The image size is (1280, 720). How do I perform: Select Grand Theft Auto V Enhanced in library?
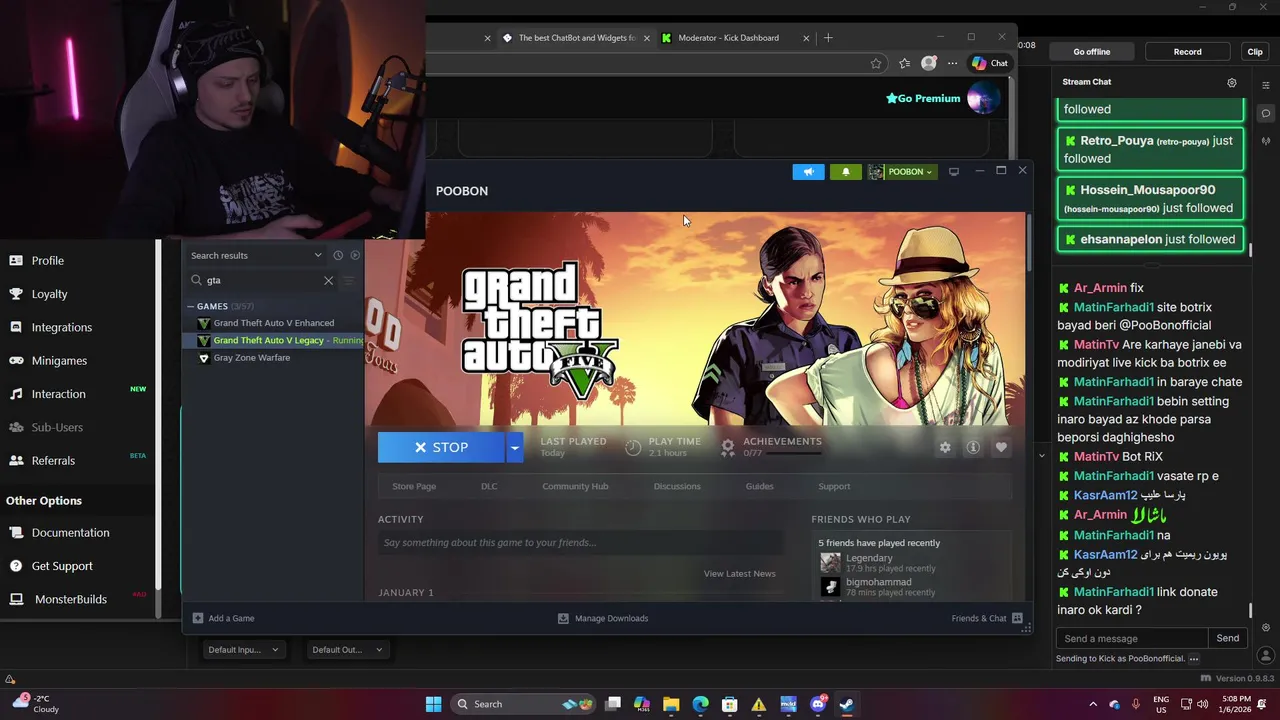[273, 323]
